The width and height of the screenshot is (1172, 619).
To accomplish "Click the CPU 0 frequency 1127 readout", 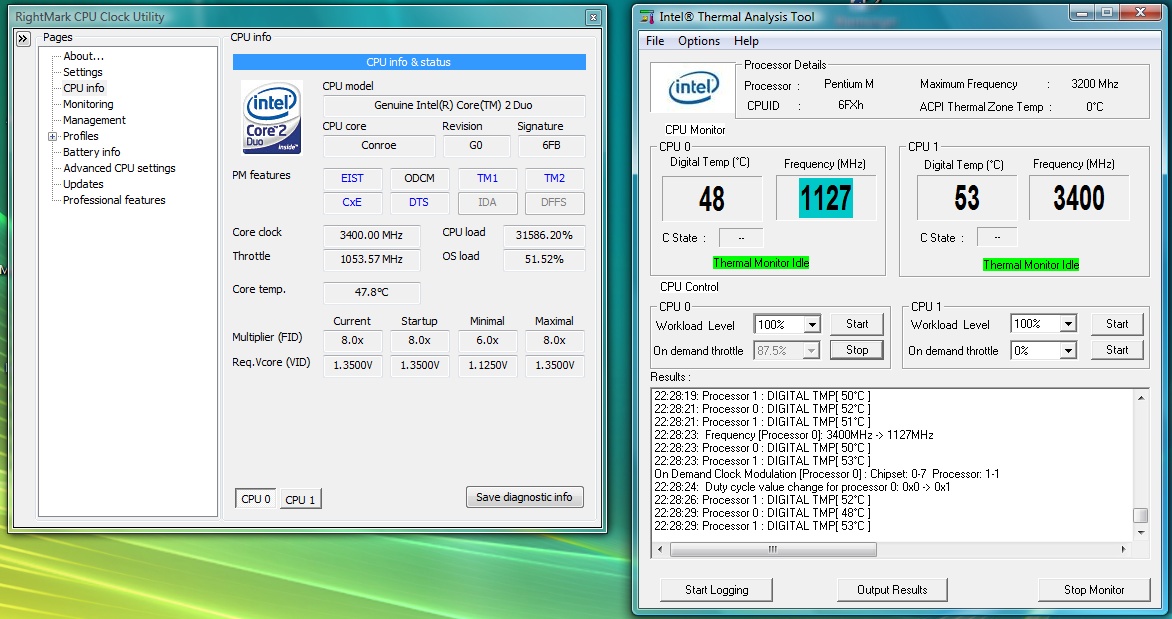I will (x=825, y=198).
